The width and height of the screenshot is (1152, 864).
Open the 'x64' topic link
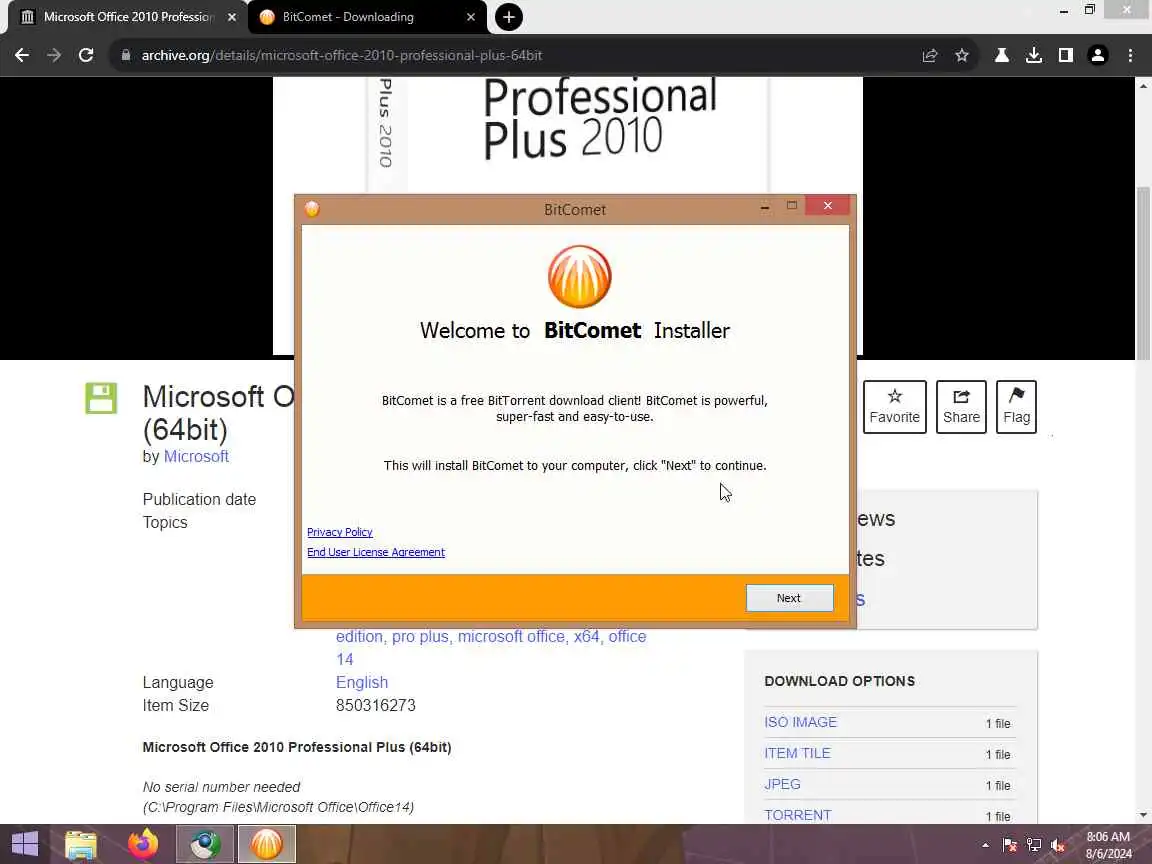click(586, 636)
